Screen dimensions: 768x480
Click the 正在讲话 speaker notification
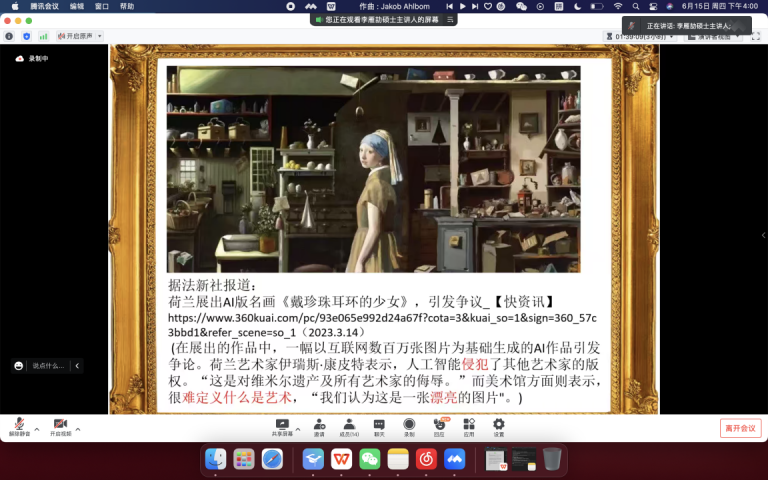pos(687,26)
